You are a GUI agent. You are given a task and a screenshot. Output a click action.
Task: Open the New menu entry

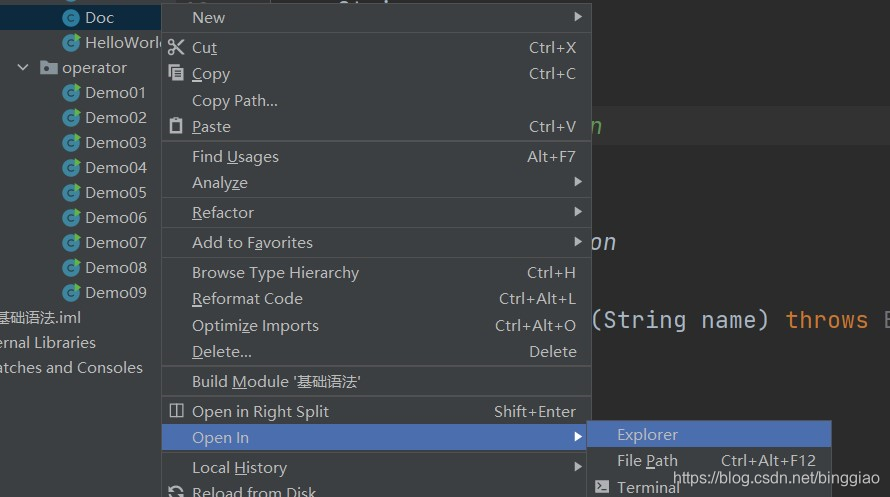pos(376,18)
